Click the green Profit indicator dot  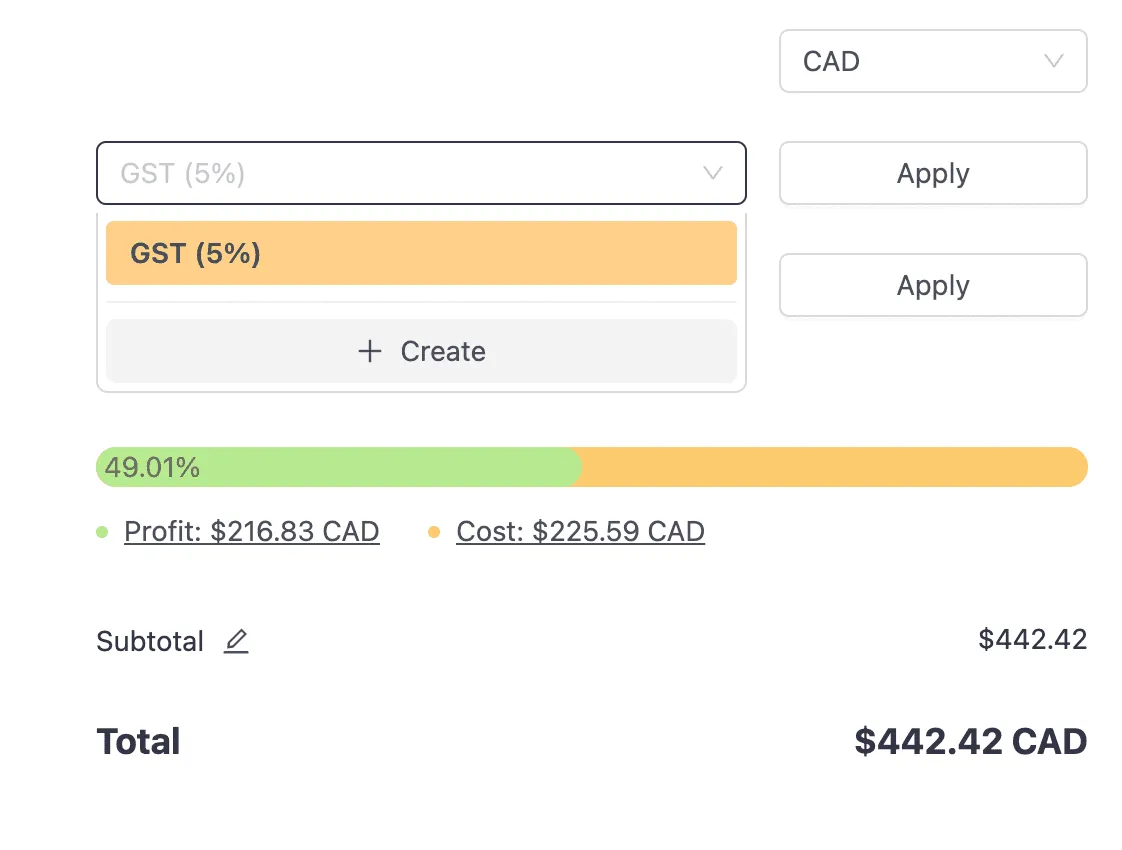coord(101,532)
